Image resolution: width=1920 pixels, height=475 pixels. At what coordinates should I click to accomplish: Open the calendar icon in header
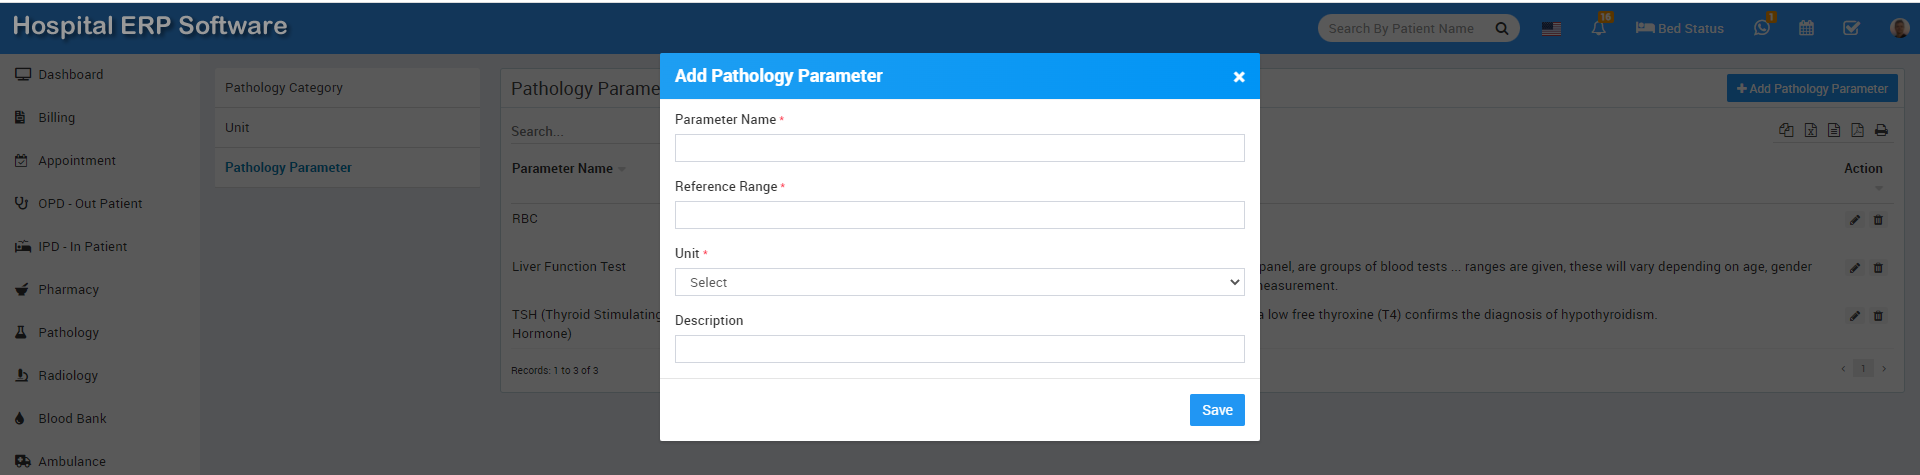pyautogui.click(x=1806, y=28)
